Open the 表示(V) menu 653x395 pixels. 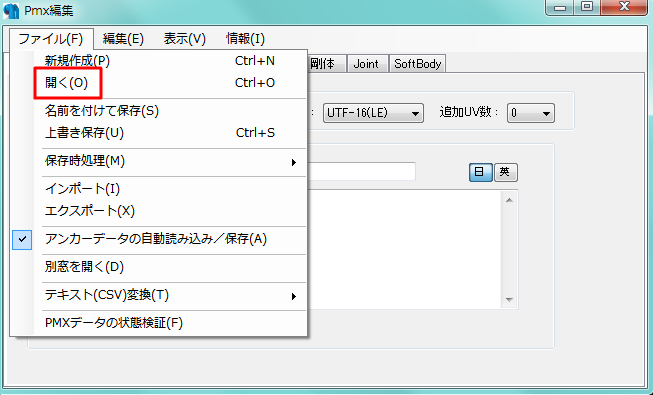[184, 39]
